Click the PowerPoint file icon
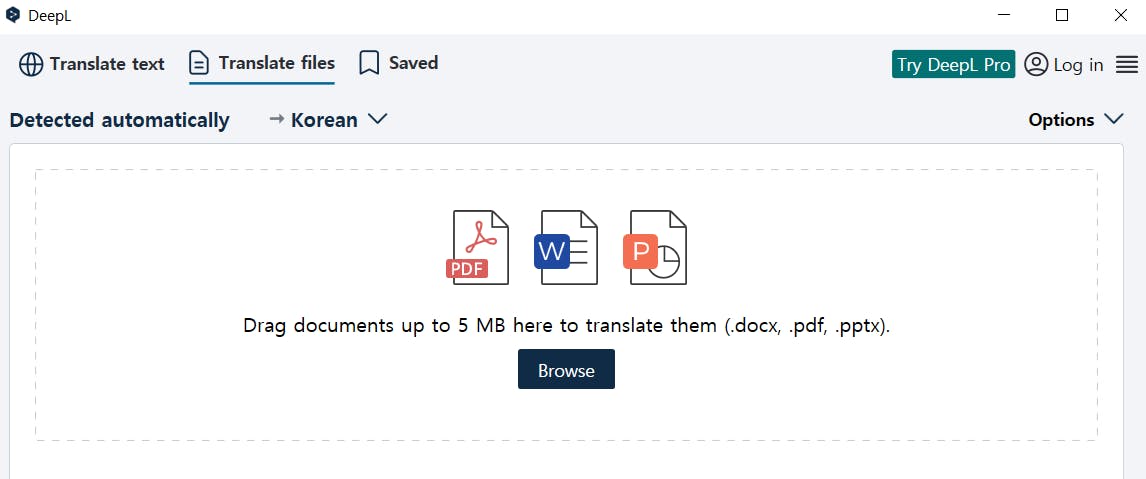The width and height of the screenshot is (1146, 479). [655, 247]
